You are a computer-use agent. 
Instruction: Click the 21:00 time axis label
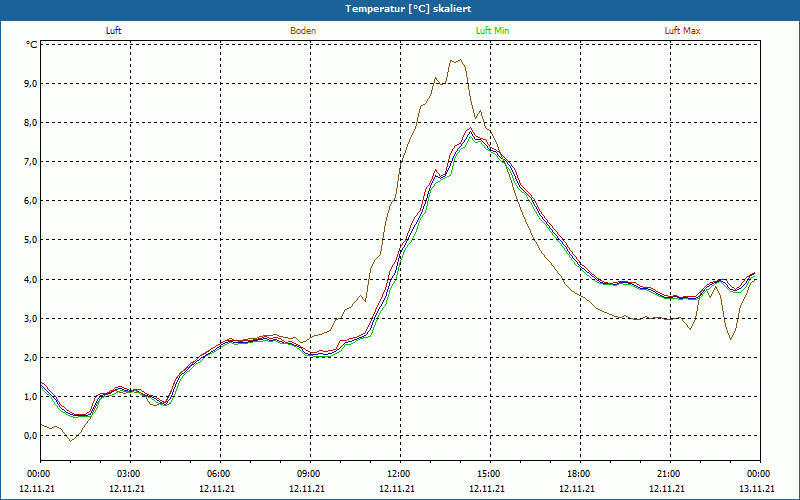click(670, 474)
